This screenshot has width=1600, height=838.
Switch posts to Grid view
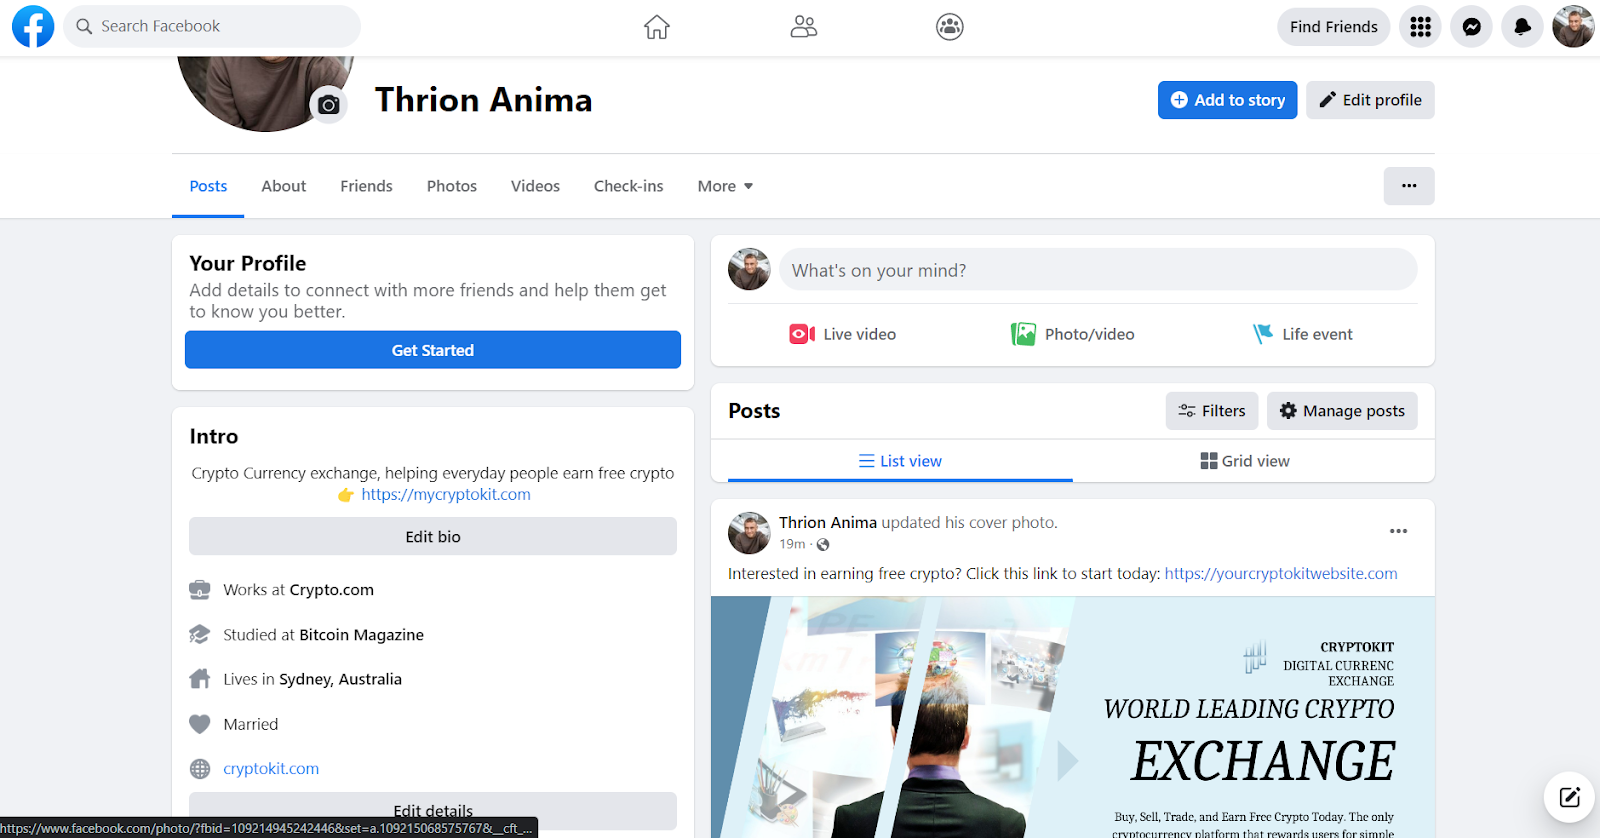point(1245,461)
